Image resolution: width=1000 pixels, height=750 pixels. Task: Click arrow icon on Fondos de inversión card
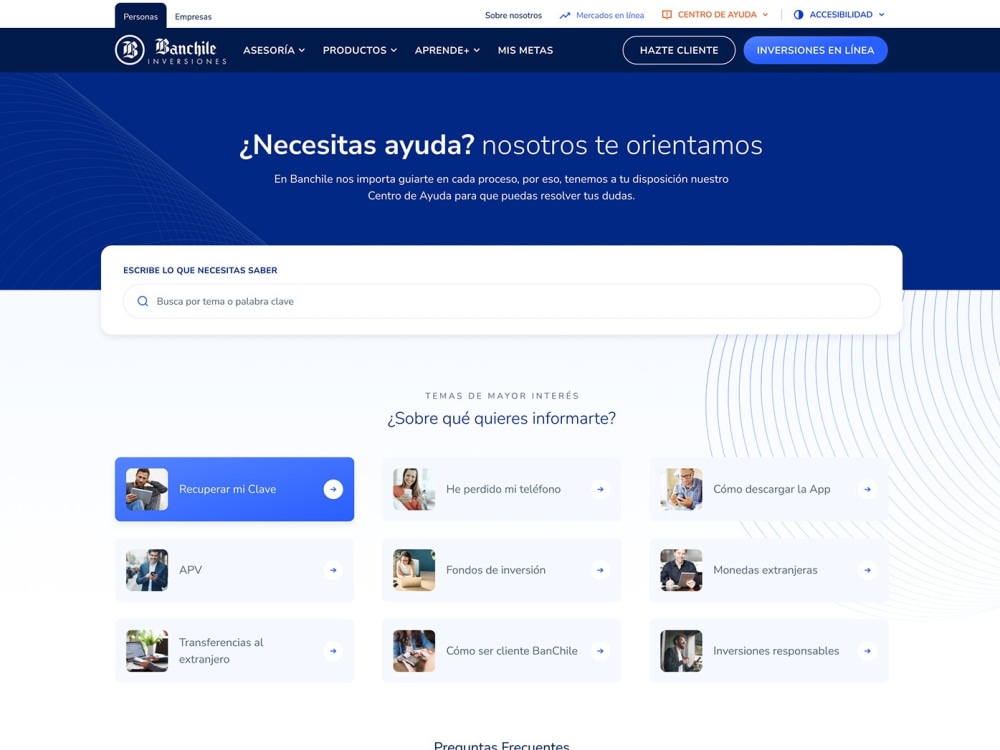coord(600,570)
